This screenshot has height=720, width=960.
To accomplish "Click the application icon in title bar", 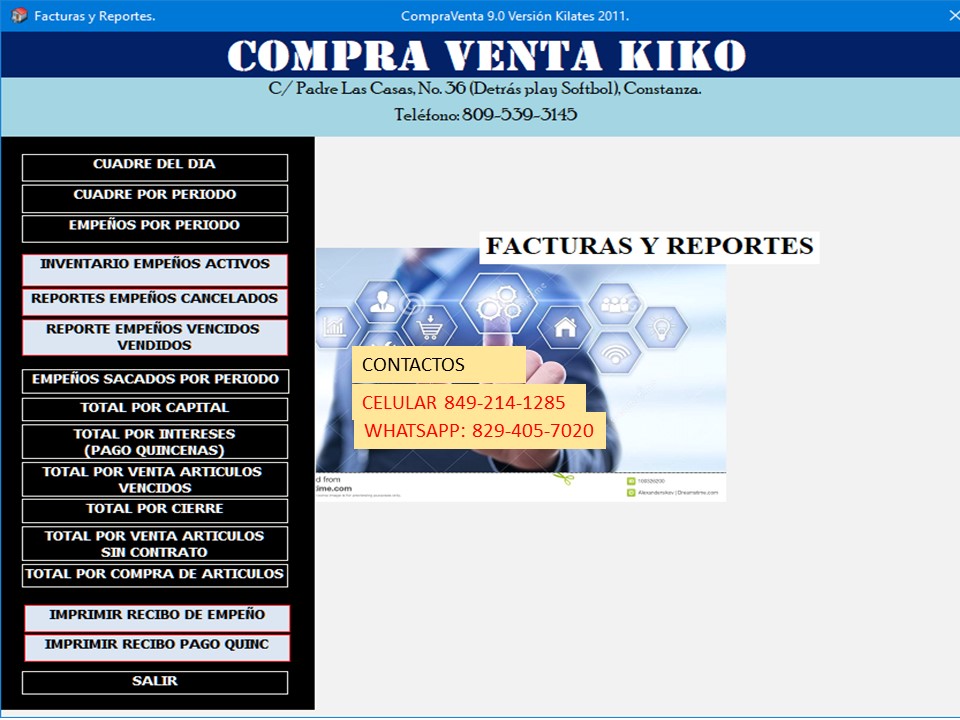I will coord(18,16).
